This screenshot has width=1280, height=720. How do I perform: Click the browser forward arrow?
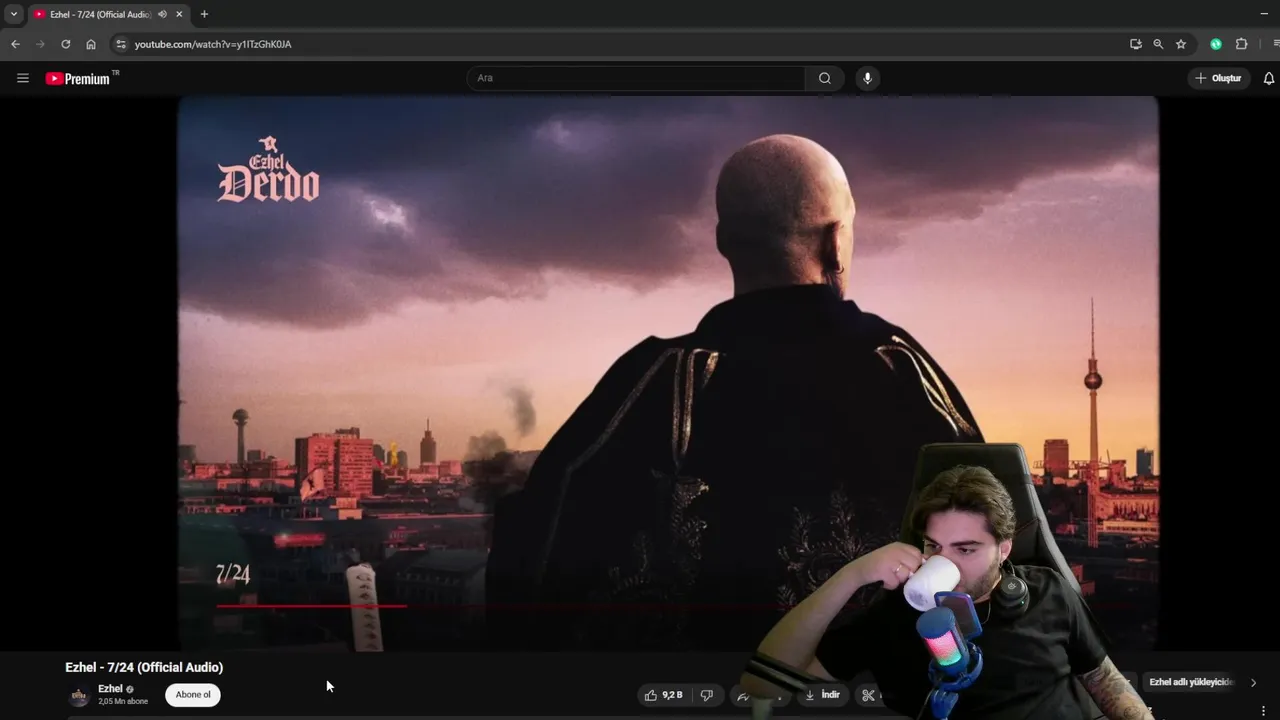(x=40, y=44)
